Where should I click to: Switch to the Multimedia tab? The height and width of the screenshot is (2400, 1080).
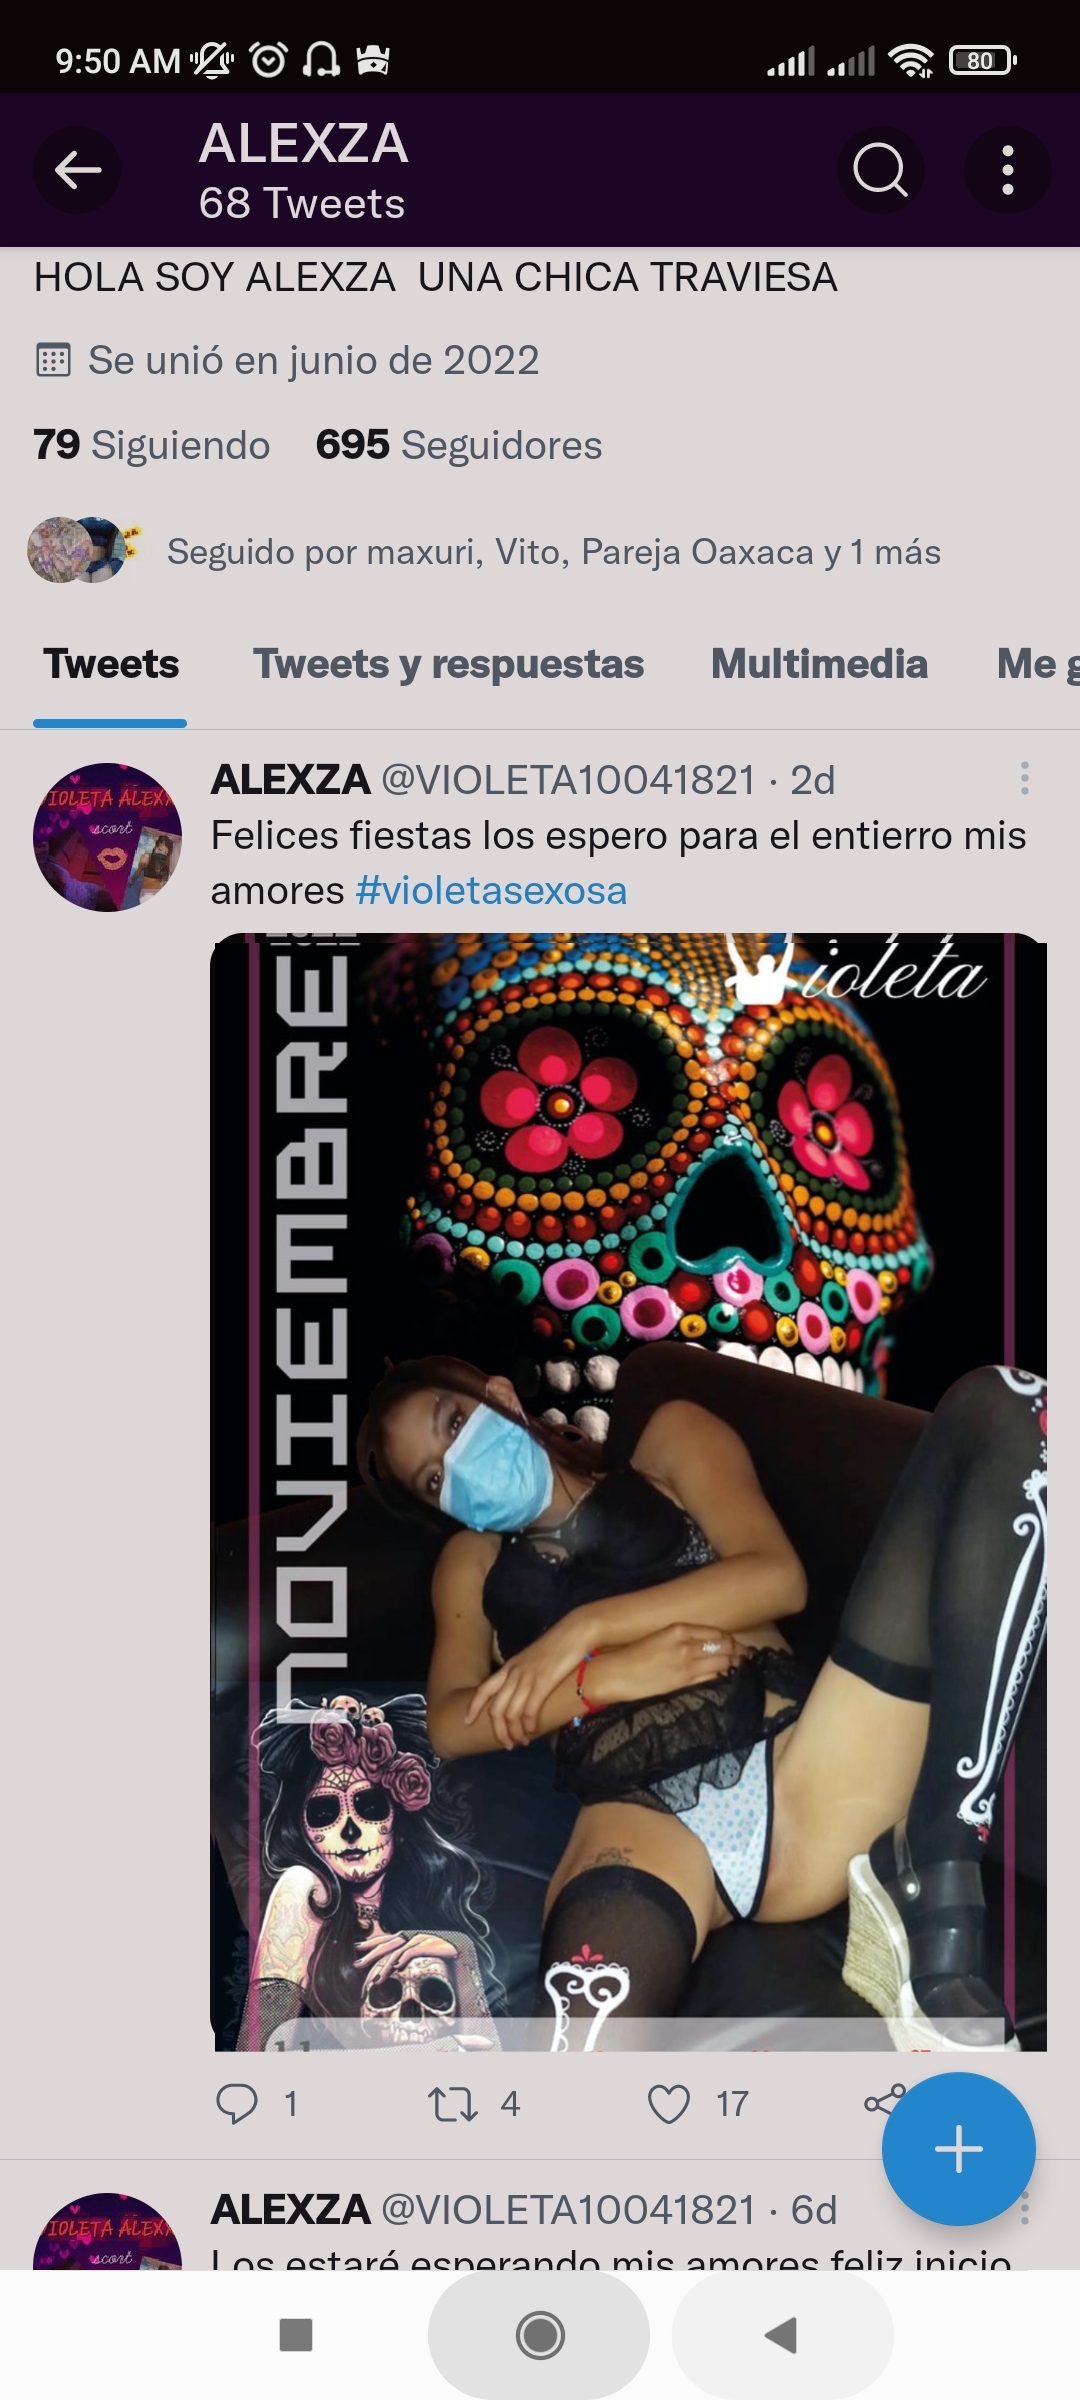(x=819, y=664)
